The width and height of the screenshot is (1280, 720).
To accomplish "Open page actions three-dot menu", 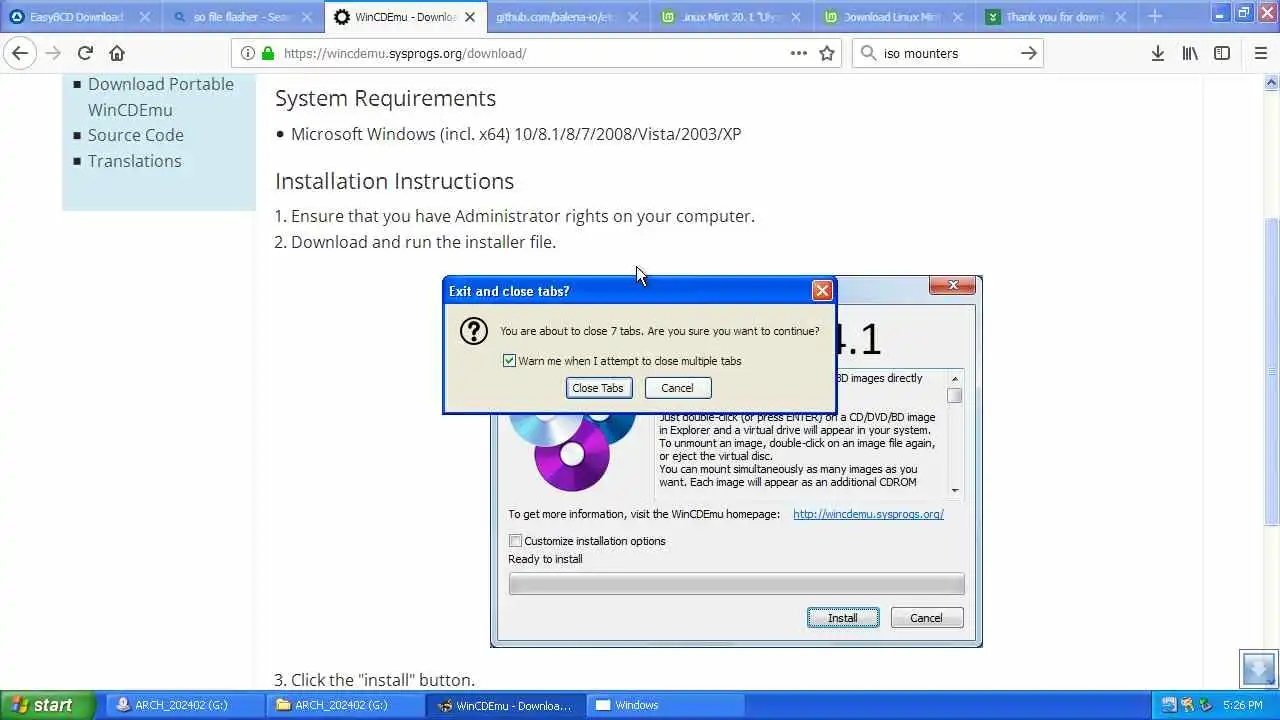I will click(x=799, y=53).
